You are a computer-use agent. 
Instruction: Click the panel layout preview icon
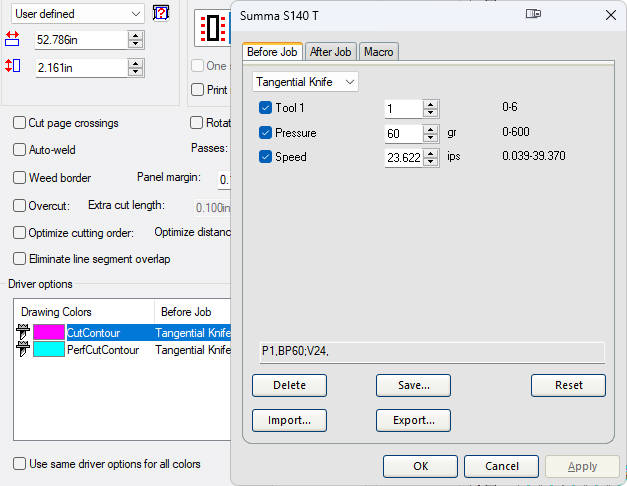click(213, 28)
